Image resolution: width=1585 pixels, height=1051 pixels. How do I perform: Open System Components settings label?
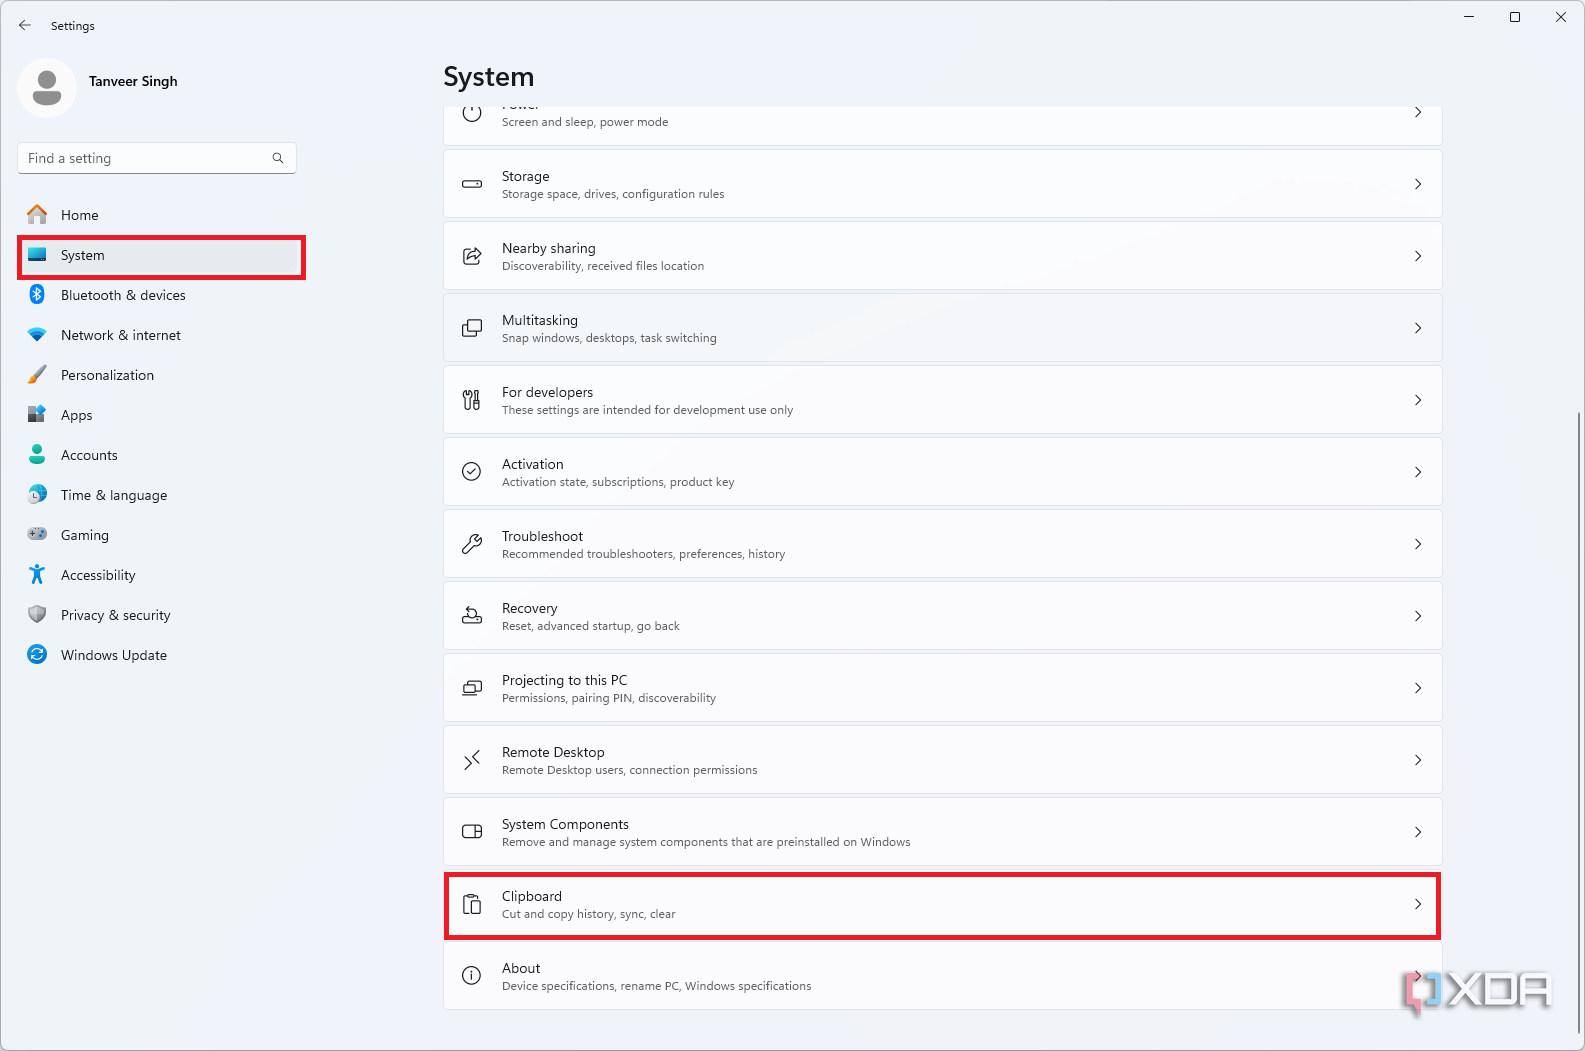[x=565, y=824]
